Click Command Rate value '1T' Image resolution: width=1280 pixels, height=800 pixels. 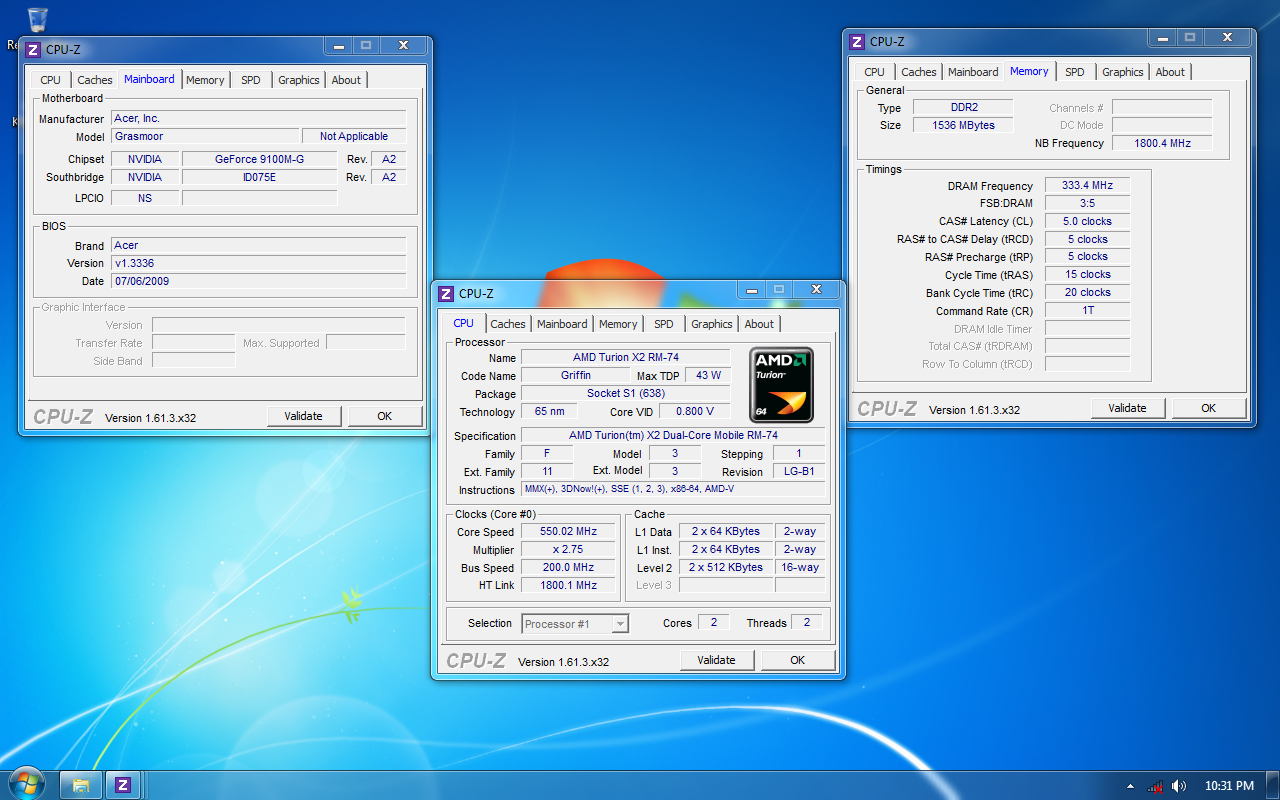click(1088, 310)
